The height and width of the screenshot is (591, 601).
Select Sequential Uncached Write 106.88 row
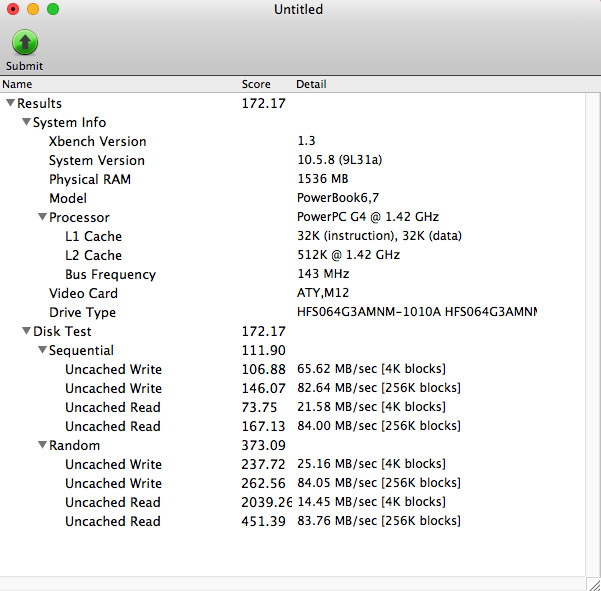(292, 369)
